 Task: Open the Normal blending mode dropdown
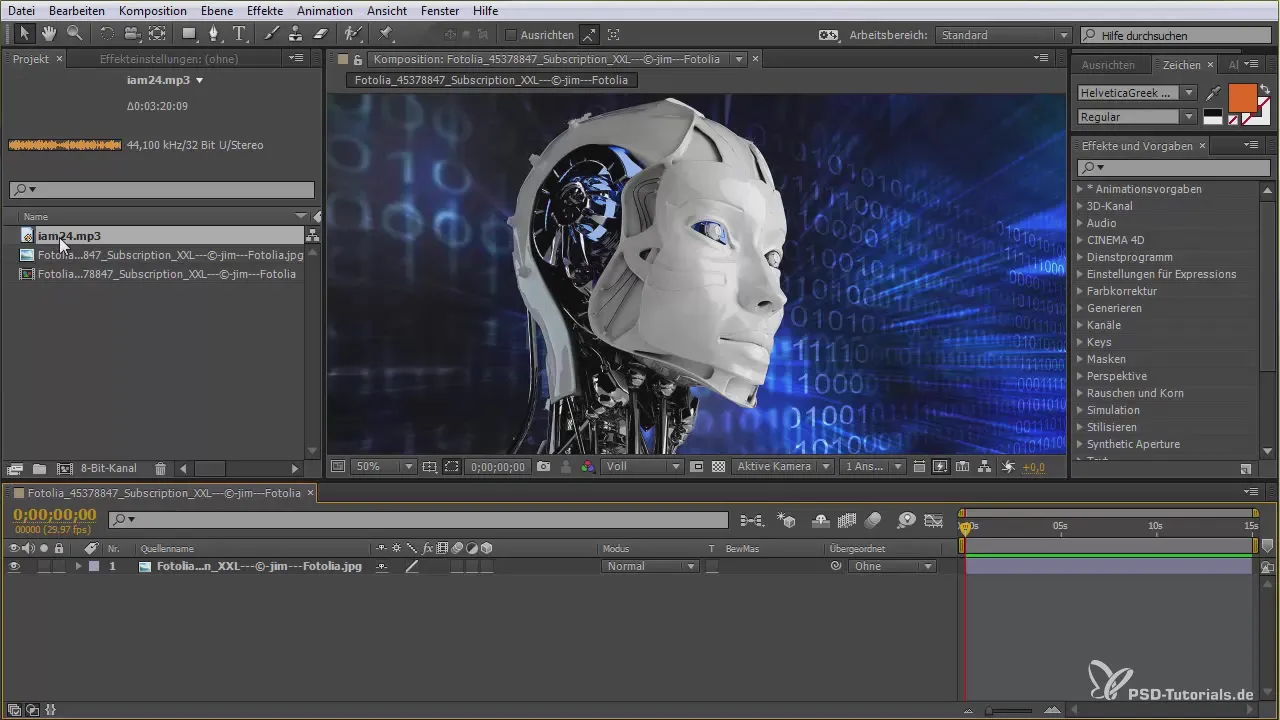(x=650, y=566)
